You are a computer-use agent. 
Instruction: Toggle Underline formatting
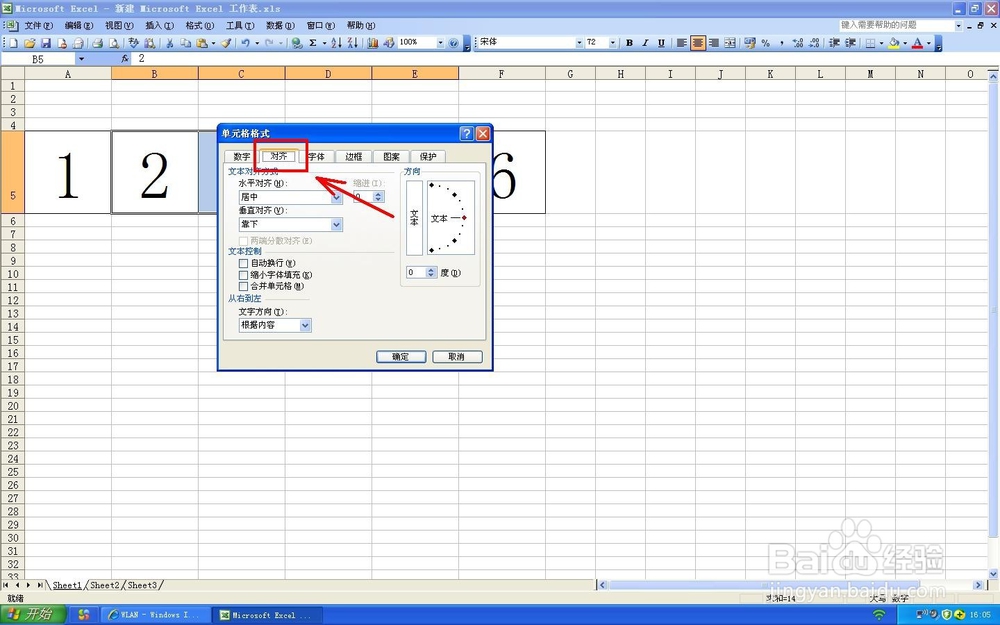[x=661, y=43]
